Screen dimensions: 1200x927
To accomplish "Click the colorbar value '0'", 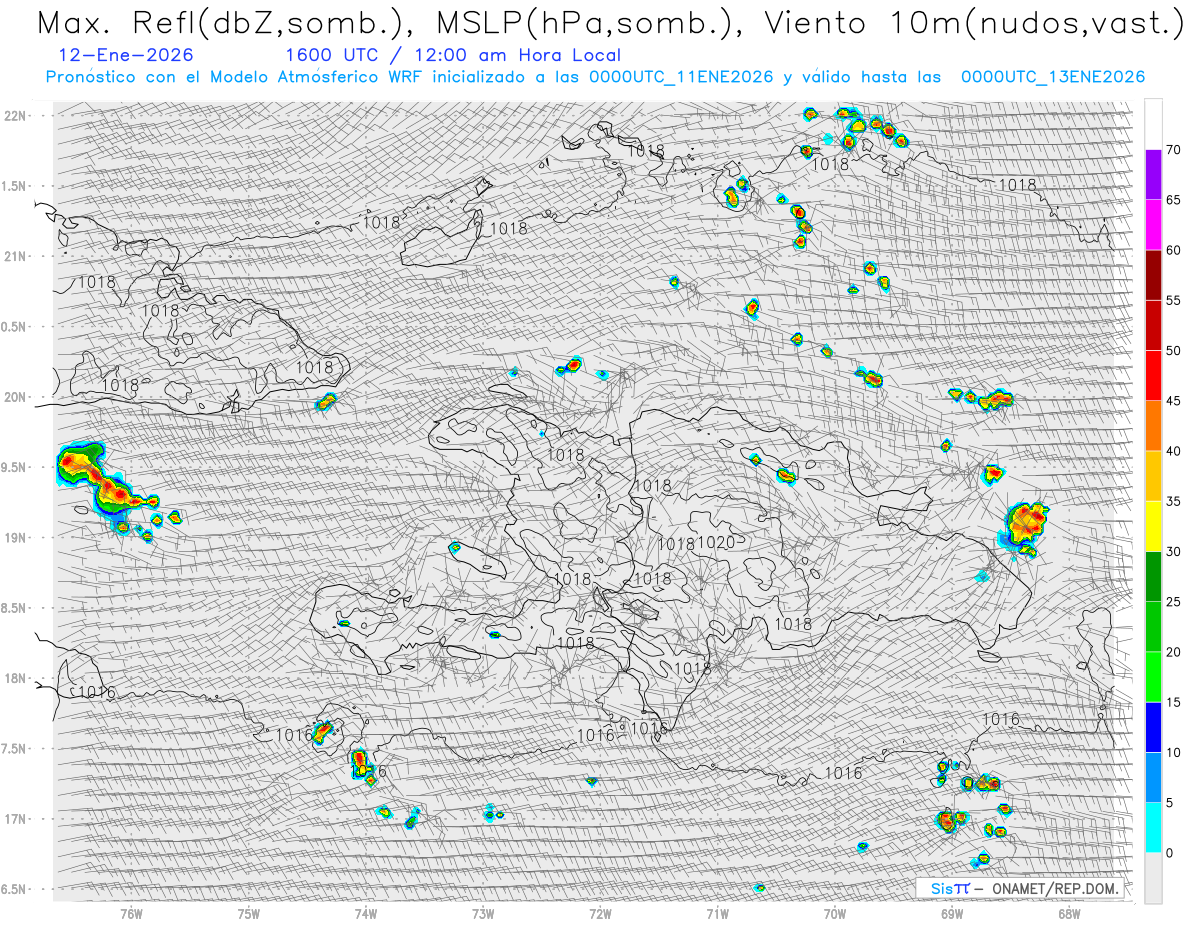I will 1169,852.
